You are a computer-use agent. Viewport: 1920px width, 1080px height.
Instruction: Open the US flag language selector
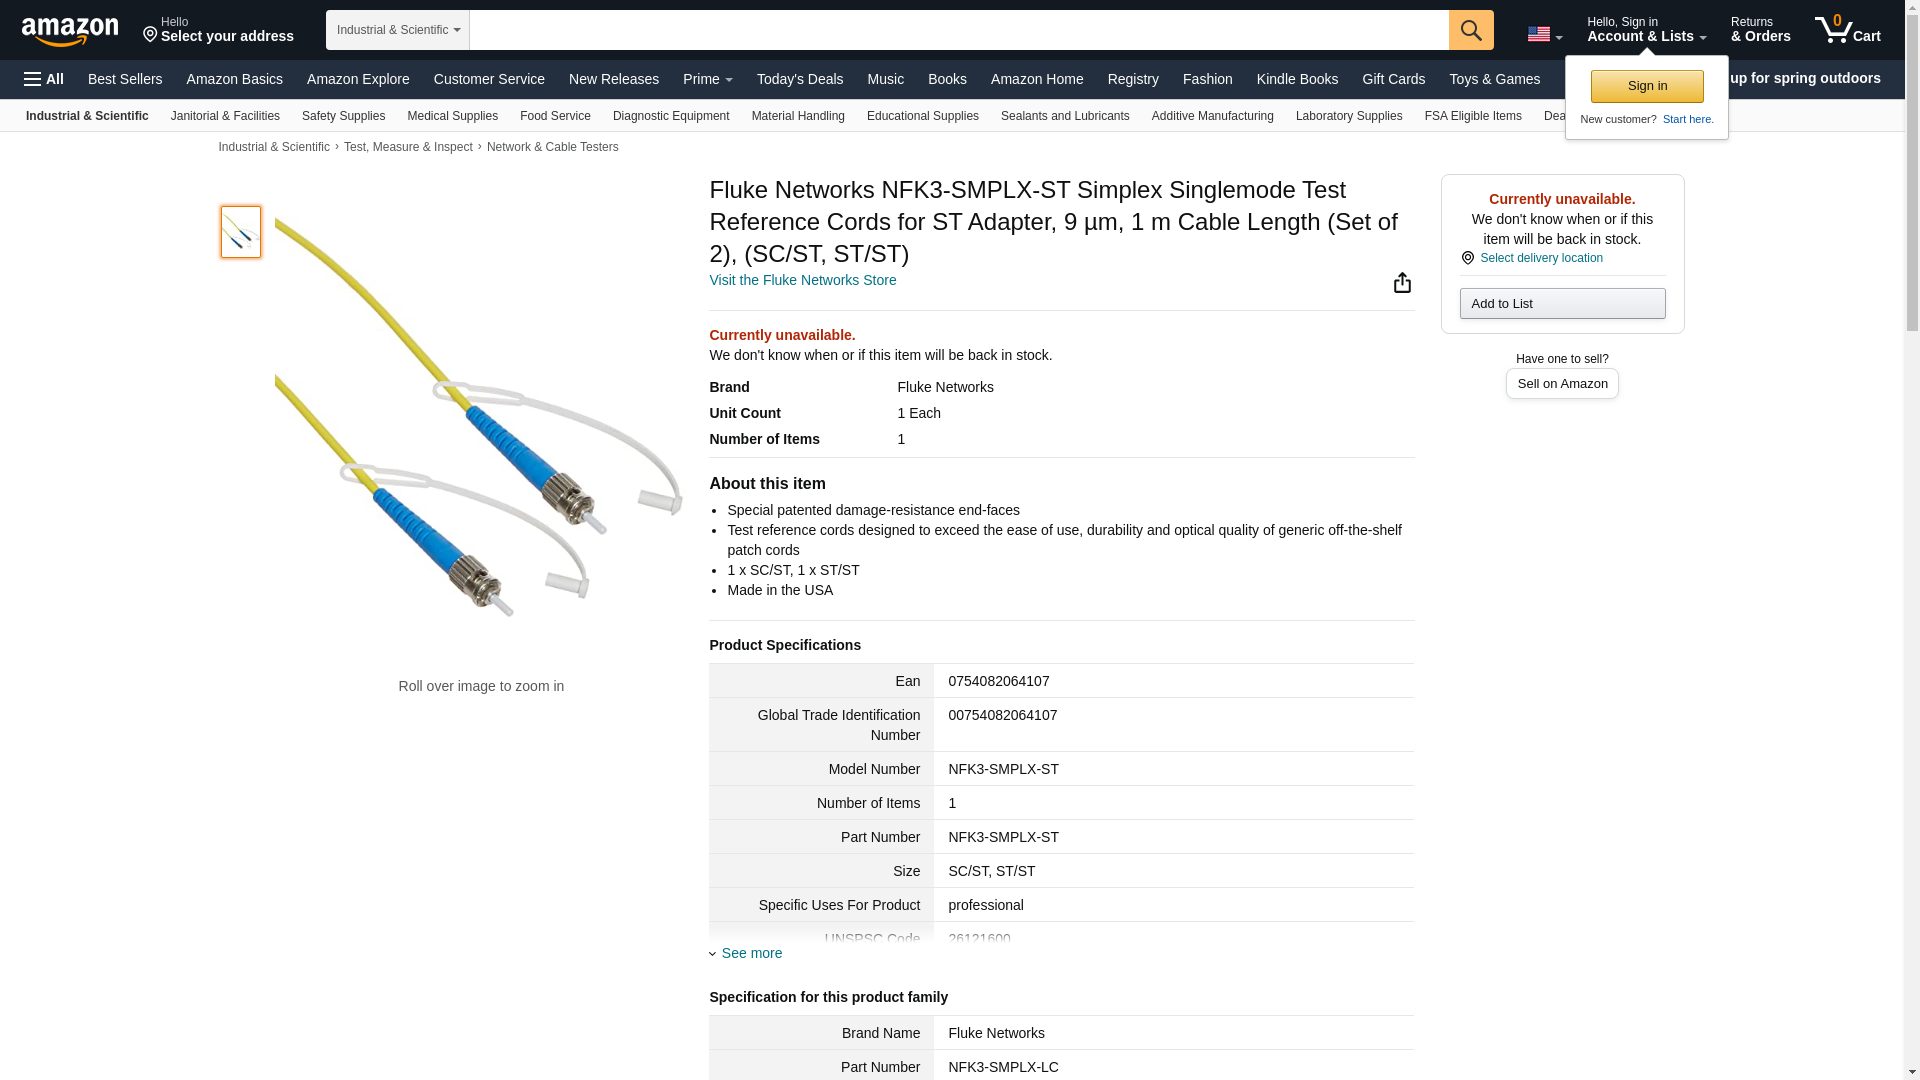coord(1544,34)
